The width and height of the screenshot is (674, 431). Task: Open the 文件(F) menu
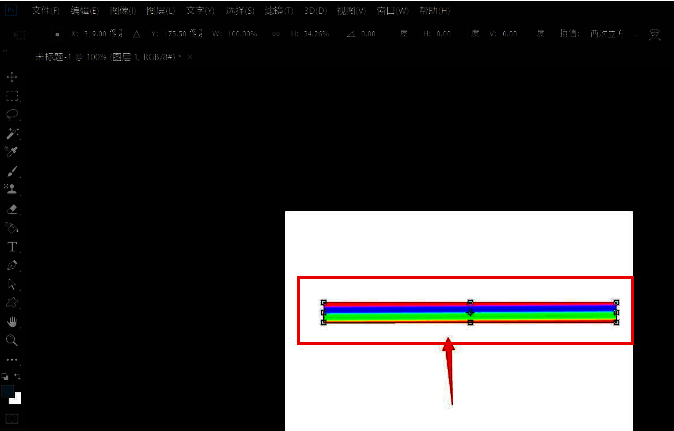45,10
